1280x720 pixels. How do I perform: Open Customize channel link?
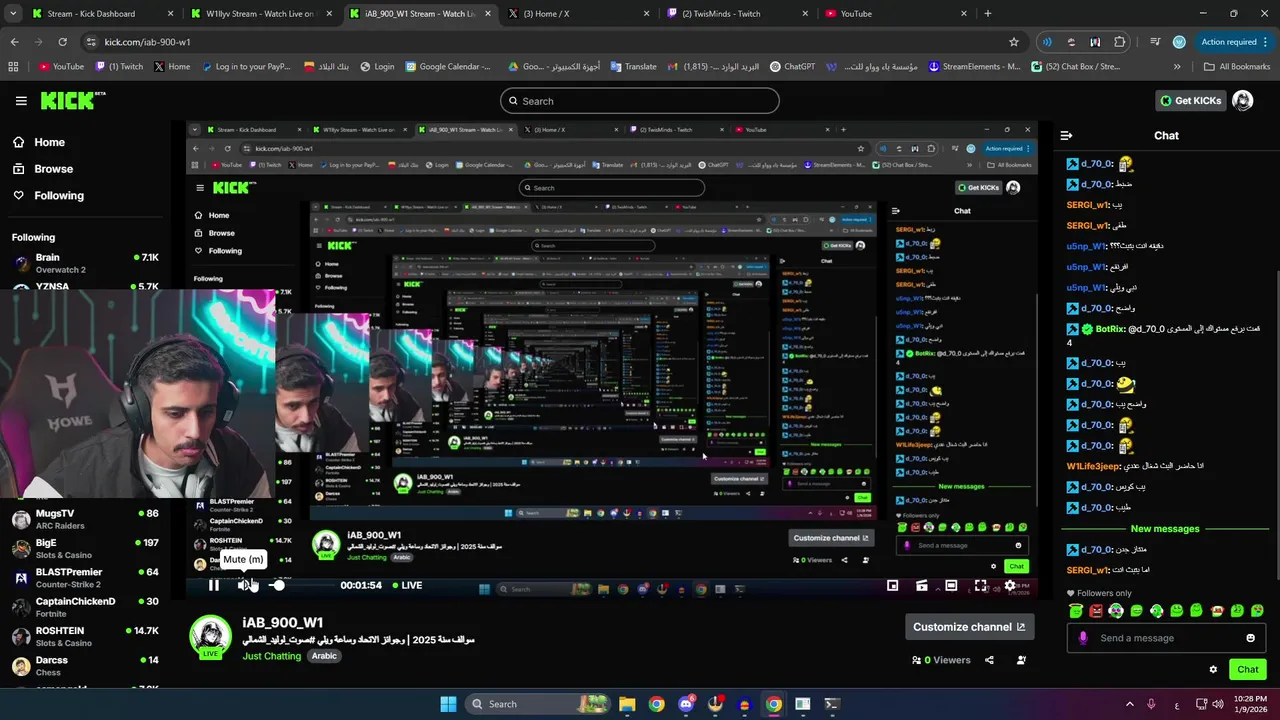(969, 627)
